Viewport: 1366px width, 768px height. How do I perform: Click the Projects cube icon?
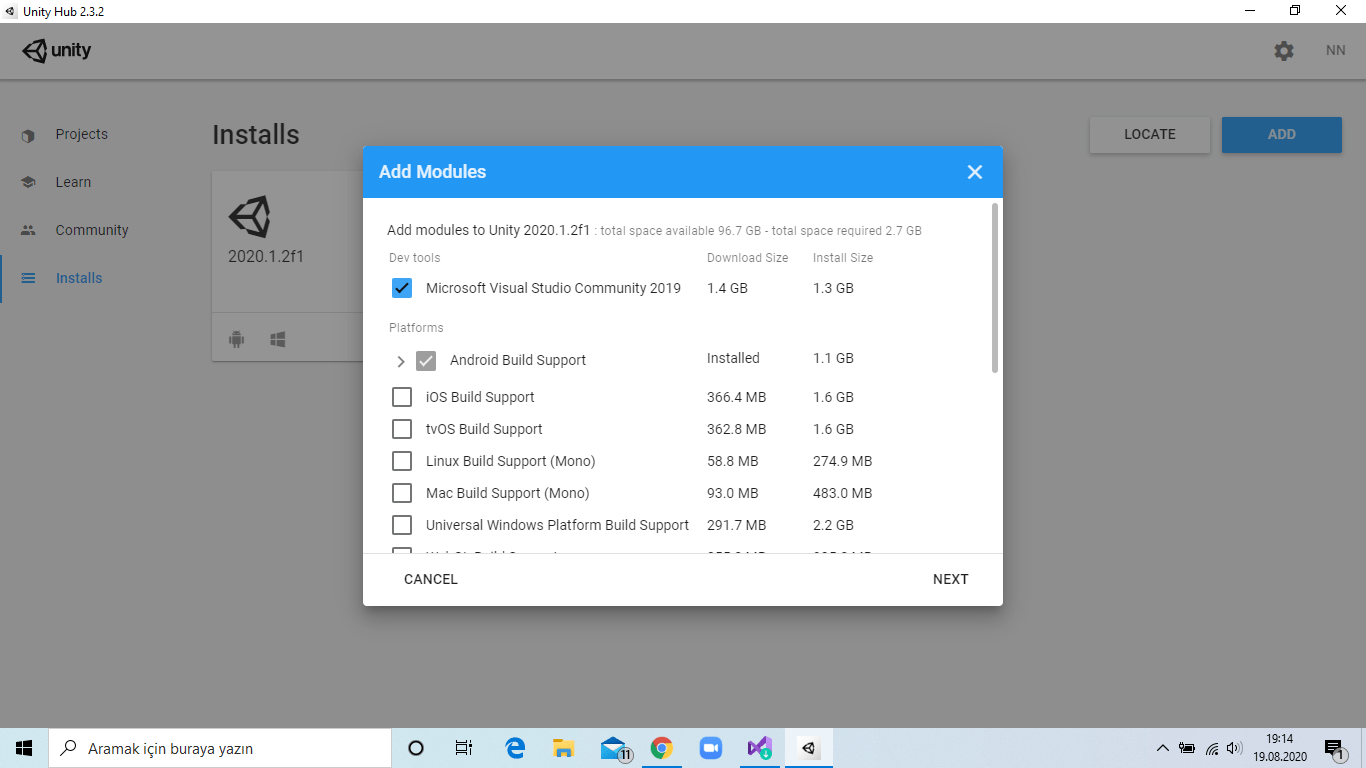28,135
